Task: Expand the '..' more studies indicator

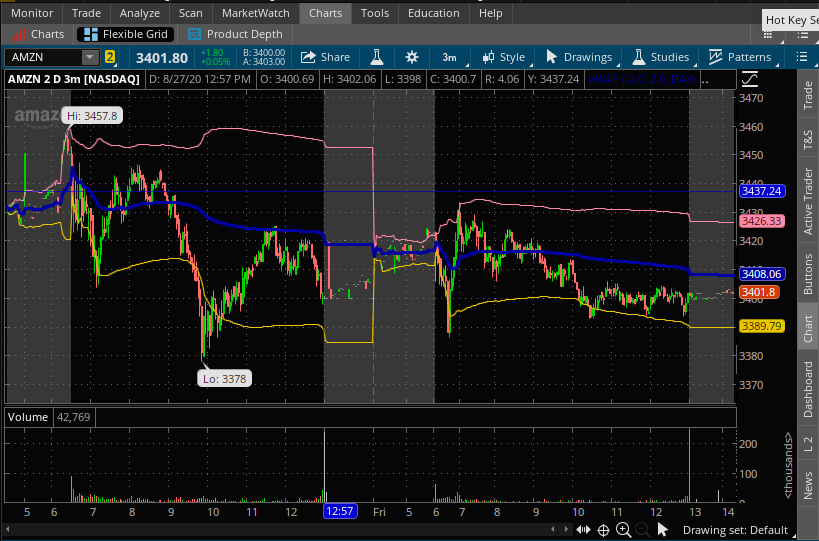Action: [x=705, y=79]
